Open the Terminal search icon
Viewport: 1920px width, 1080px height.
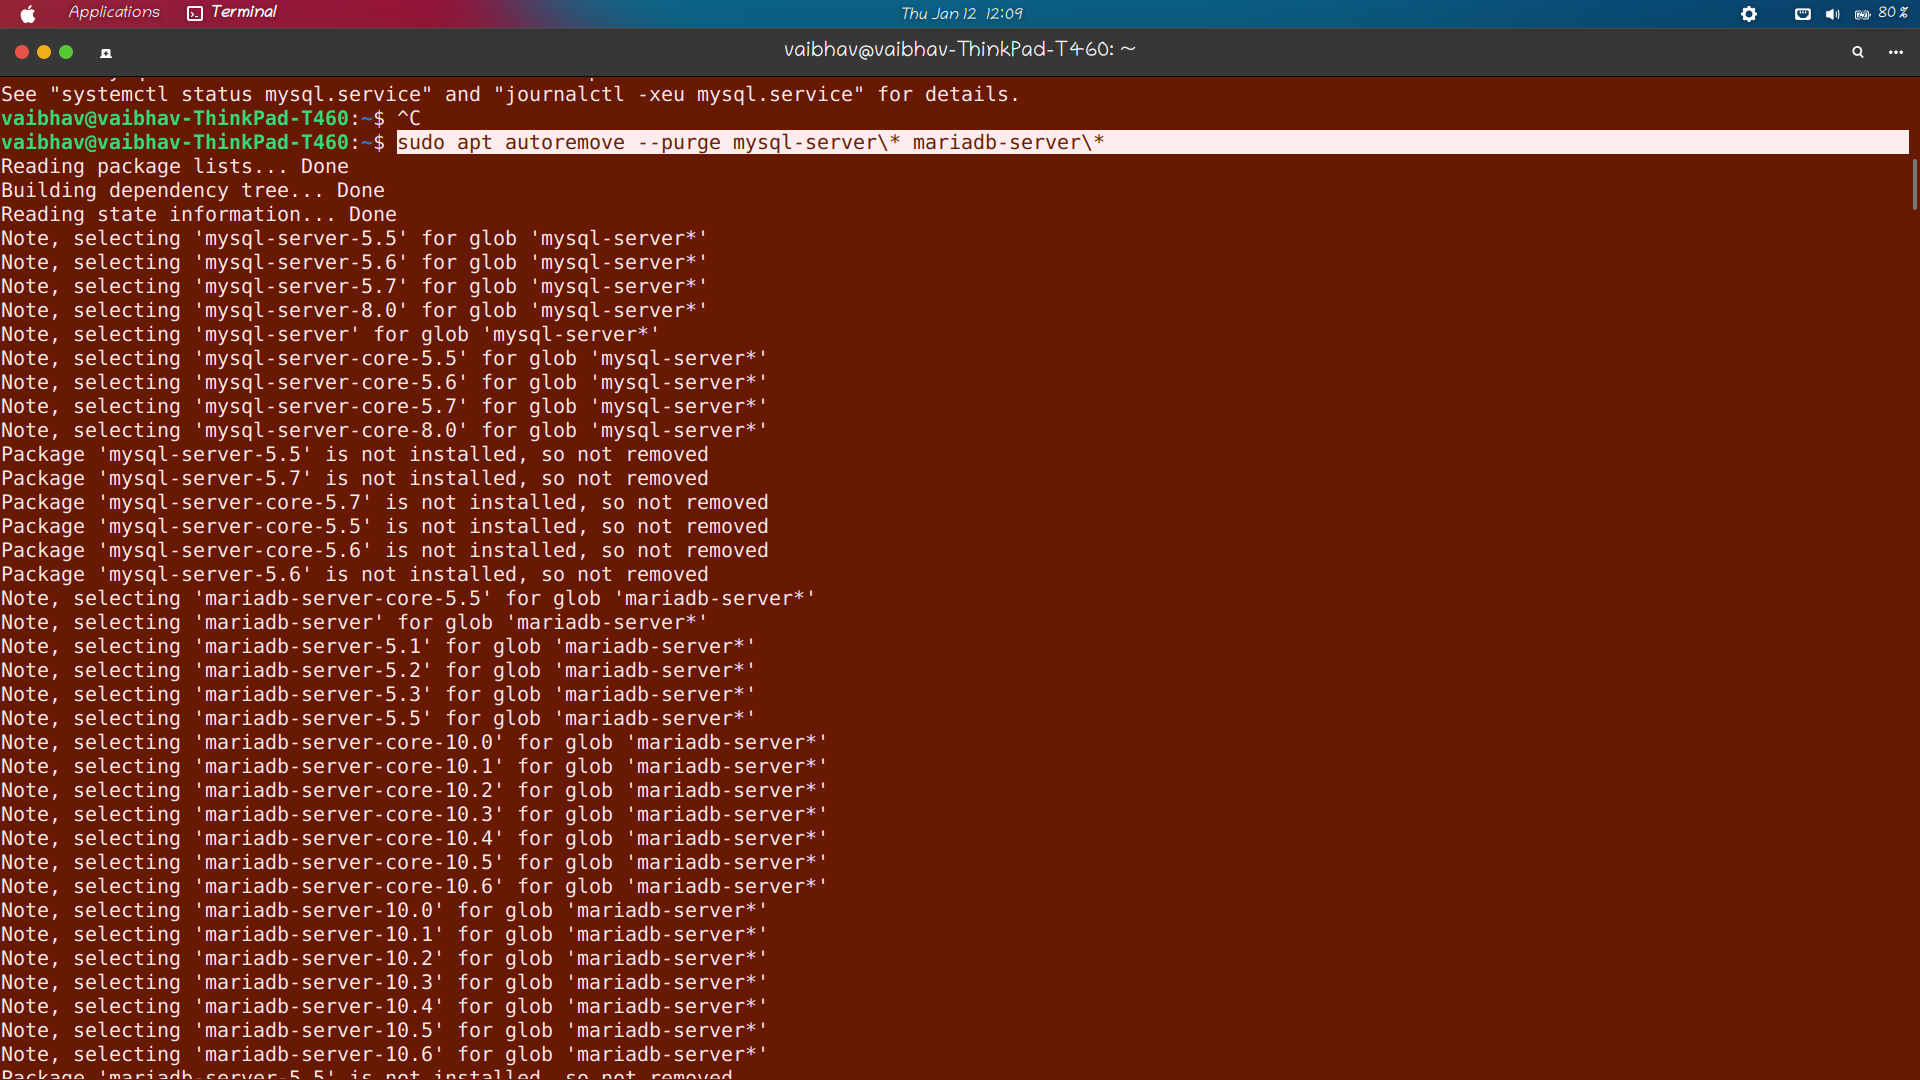click(x=1858, y=51)
